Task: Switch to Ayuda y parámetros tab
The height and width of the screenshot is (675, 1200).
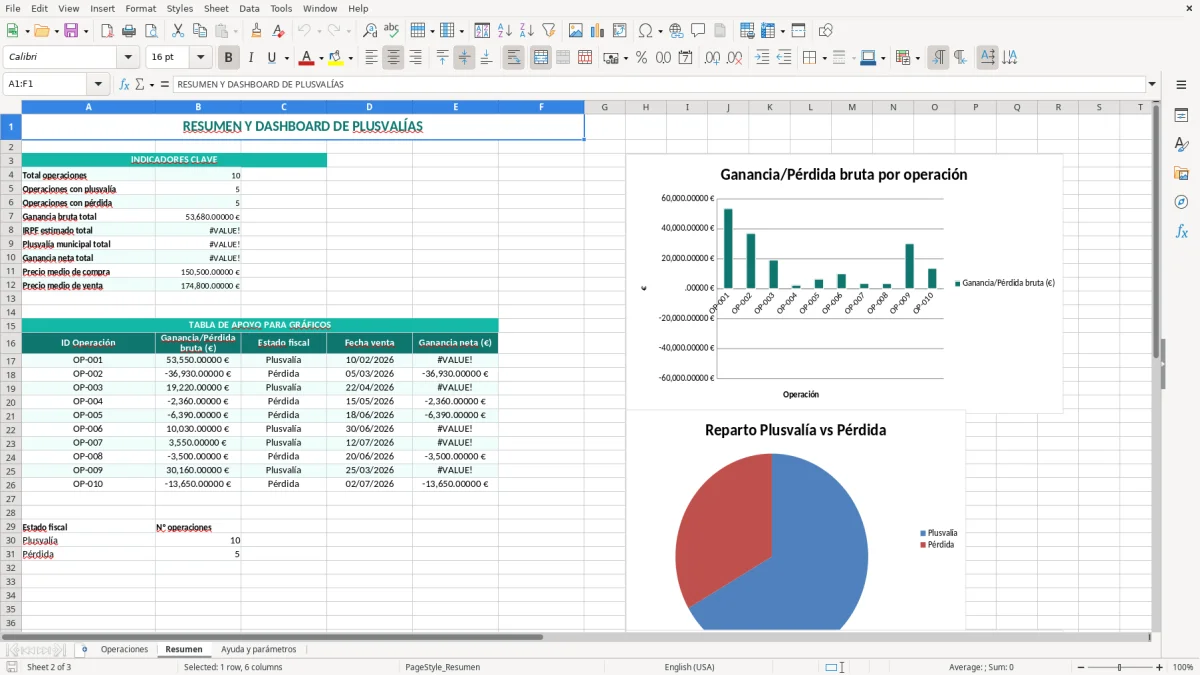Action: [x=259, y=650]
